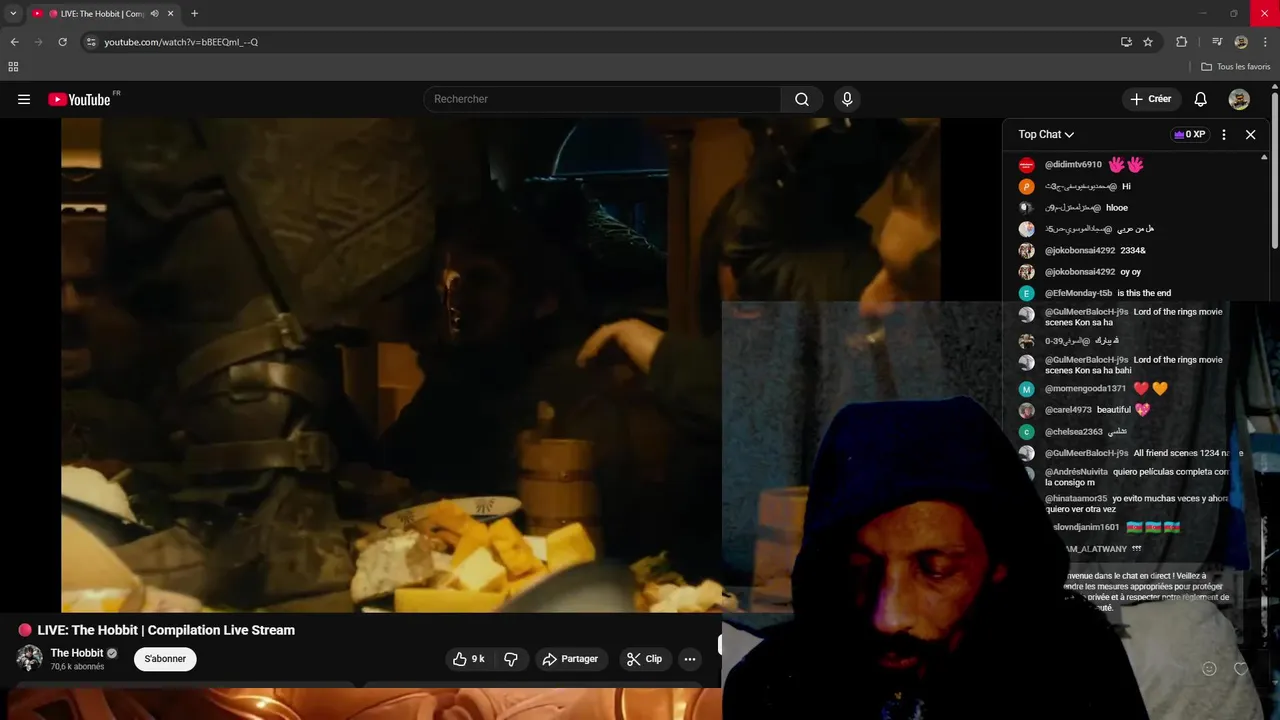Close the LIVE: The Hobbit tab

(171, 14)
